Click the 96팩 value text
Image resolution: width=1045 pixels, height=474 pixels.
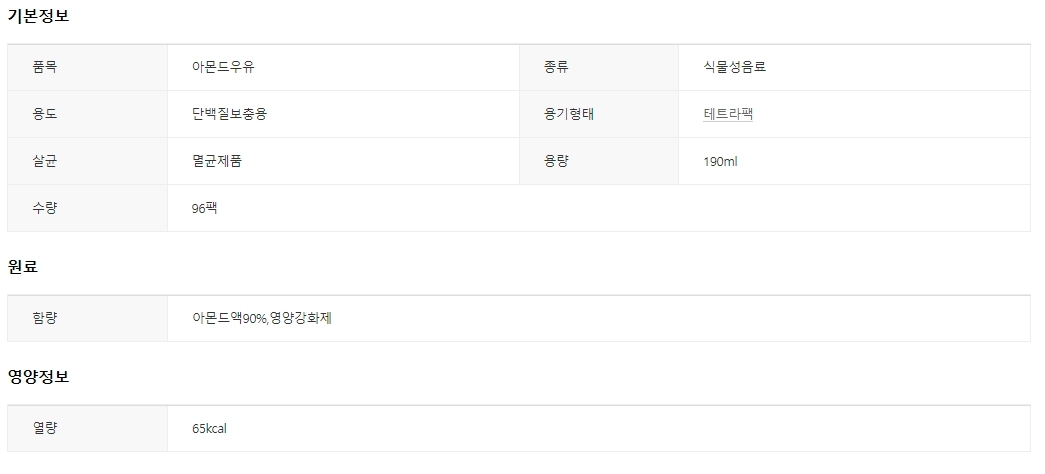(x=205, y=208)
